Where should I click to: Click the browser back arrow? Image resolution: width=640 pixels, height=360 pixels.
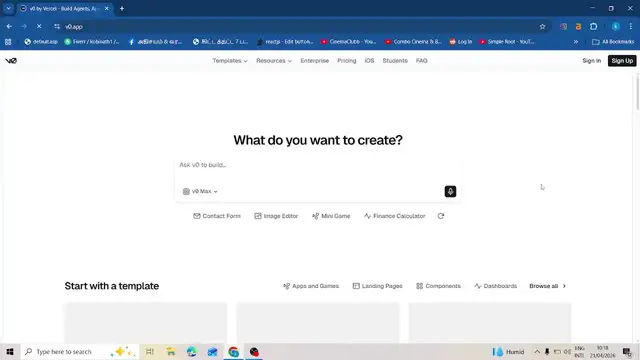click(x=9, y=27)
